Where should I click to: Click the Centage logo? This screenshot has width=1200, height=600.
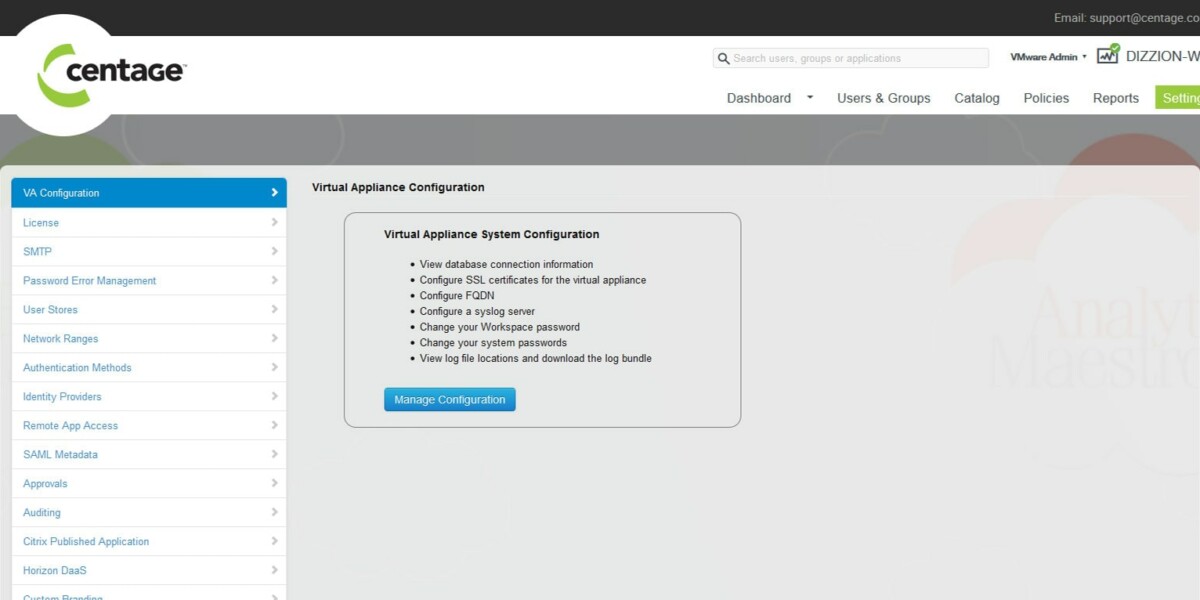[110, 73]
